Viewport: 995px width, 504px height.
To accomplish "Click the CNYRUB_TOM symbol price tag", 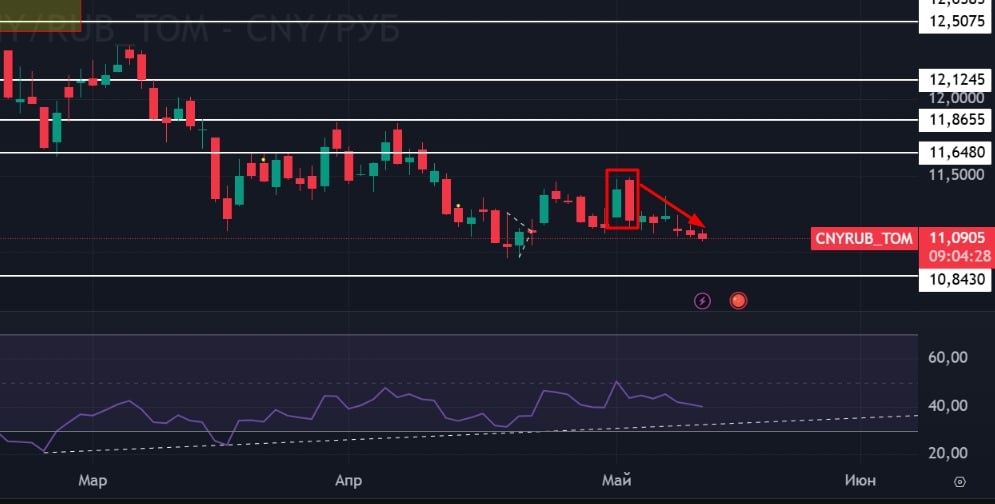I will [864, 239].
